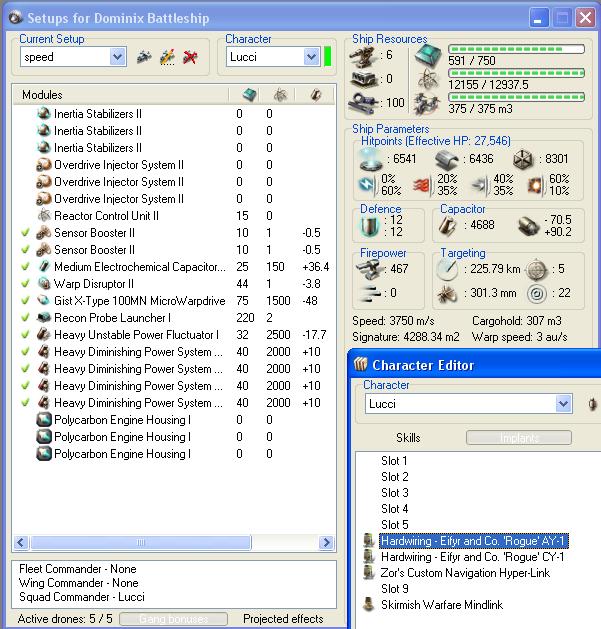Screen dimensions: 601x629
Task: Click the structure hitpoints icon
Action: click(524, 160)
